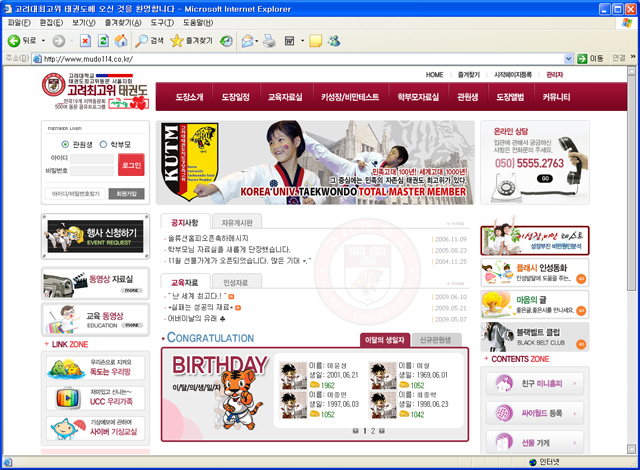Expand the Mail button dropdown arrow
640x470 pixels.
[x=257, y=40]
